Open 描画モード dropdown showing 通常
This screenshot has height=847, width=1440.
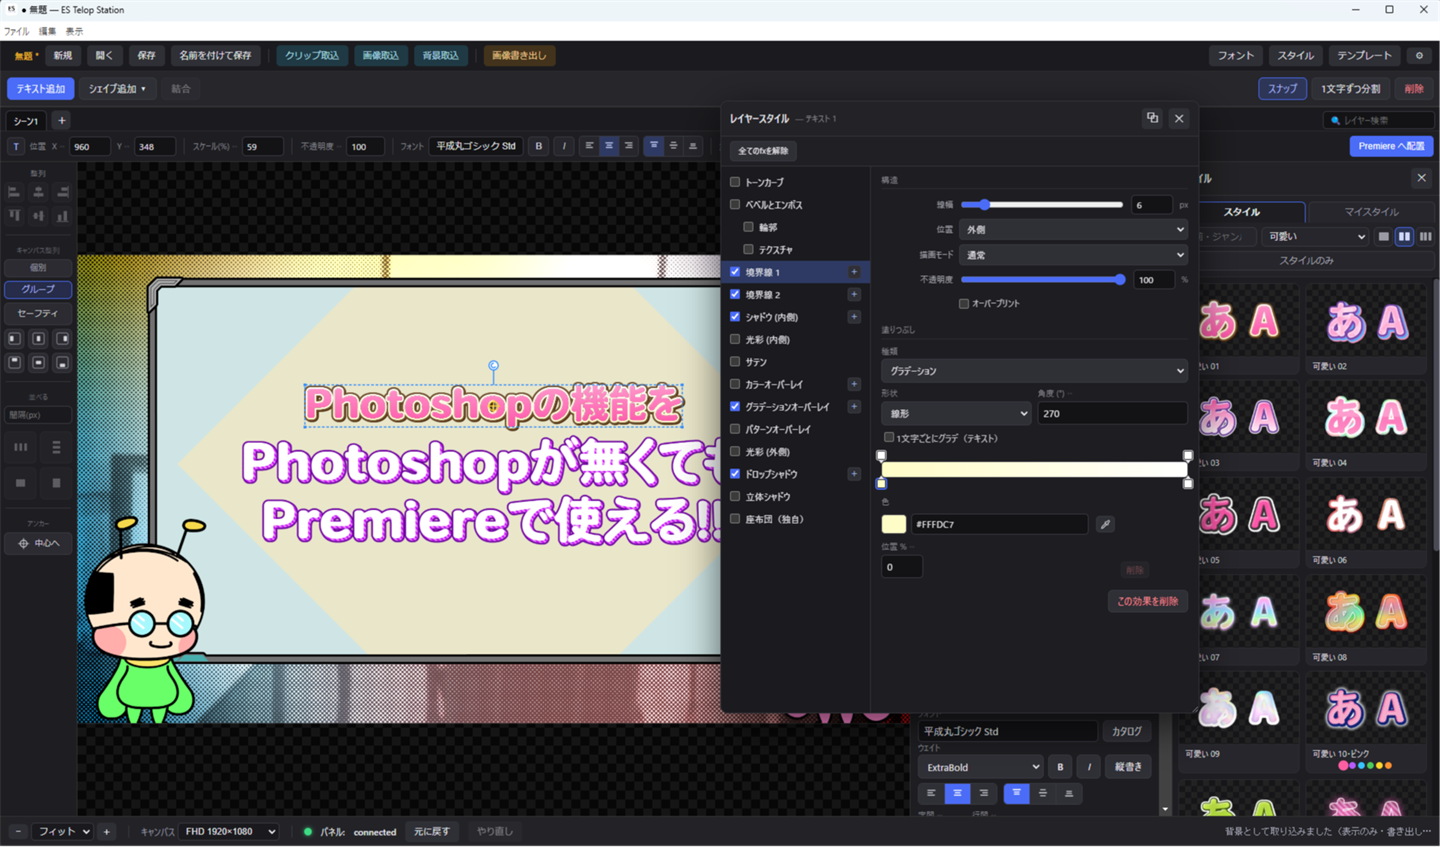(x=1074, y=255)
